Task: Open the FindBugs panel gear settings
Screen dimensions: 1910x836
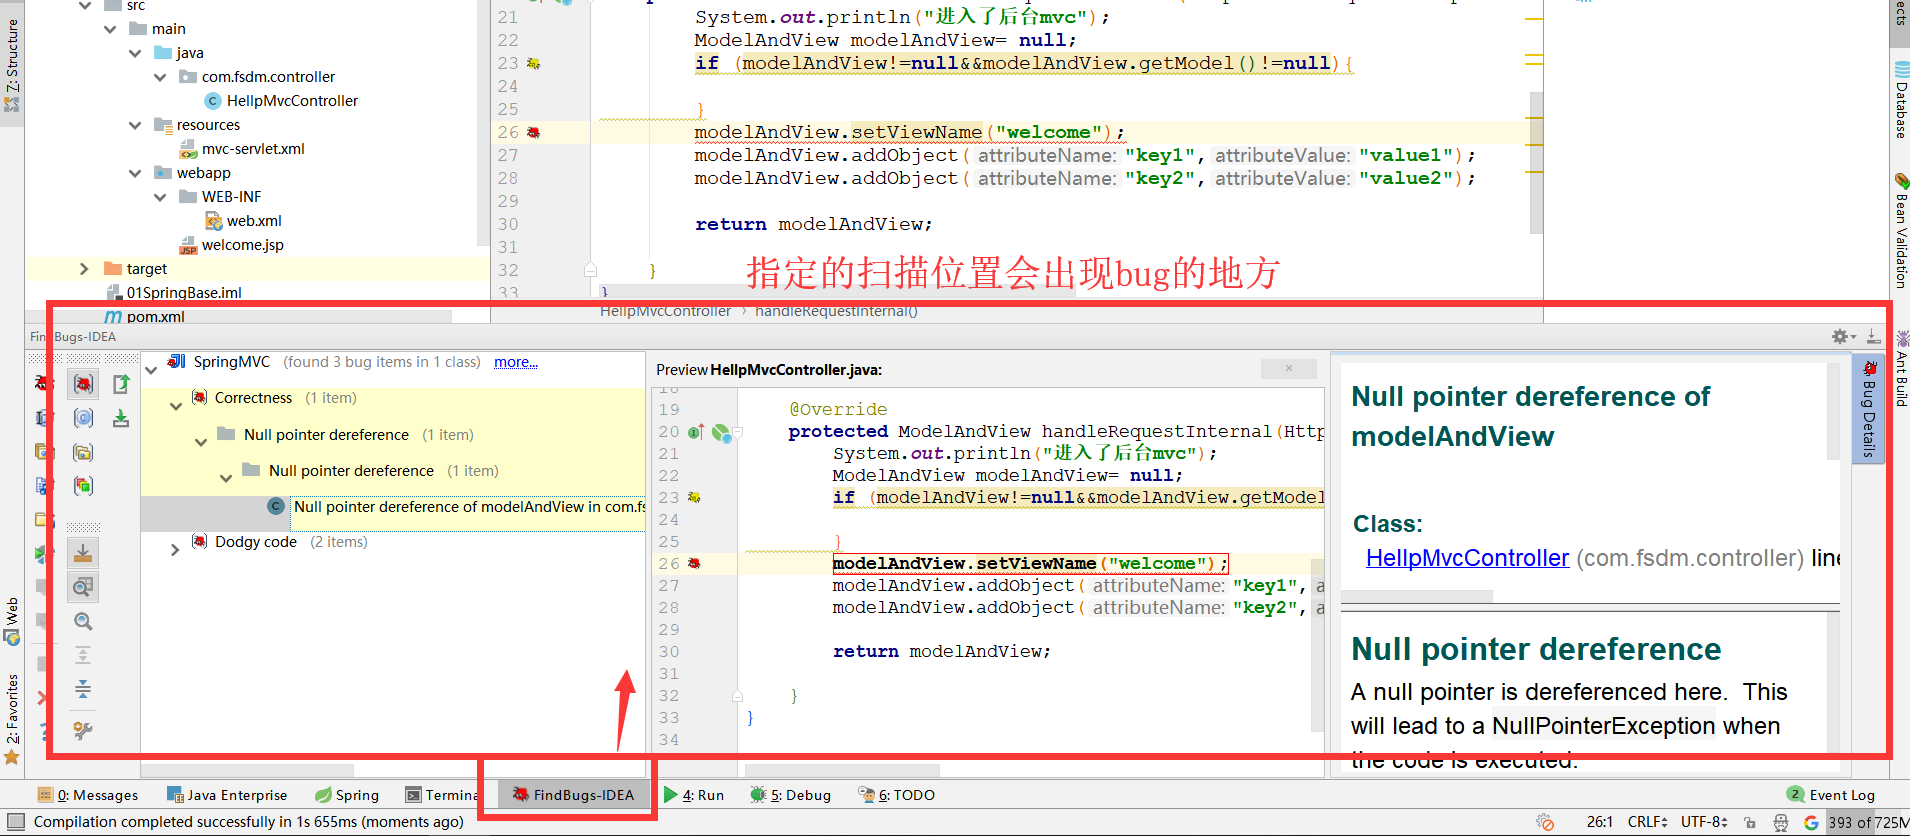Action: [1842, 337]
